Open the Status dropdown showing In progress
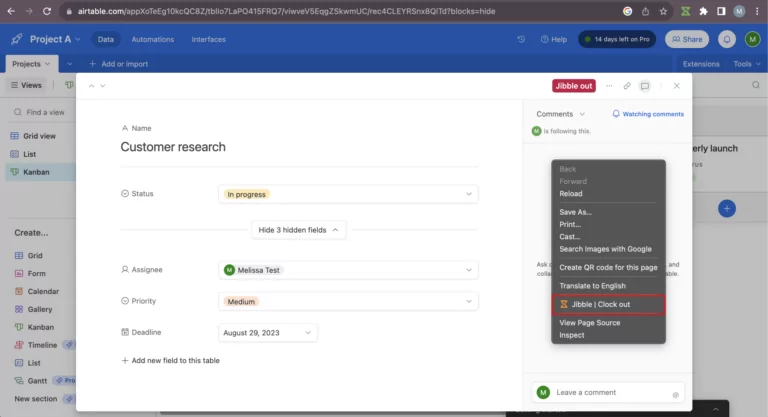Viewport: 768px width, 417px height. click(x=347, y=194)
